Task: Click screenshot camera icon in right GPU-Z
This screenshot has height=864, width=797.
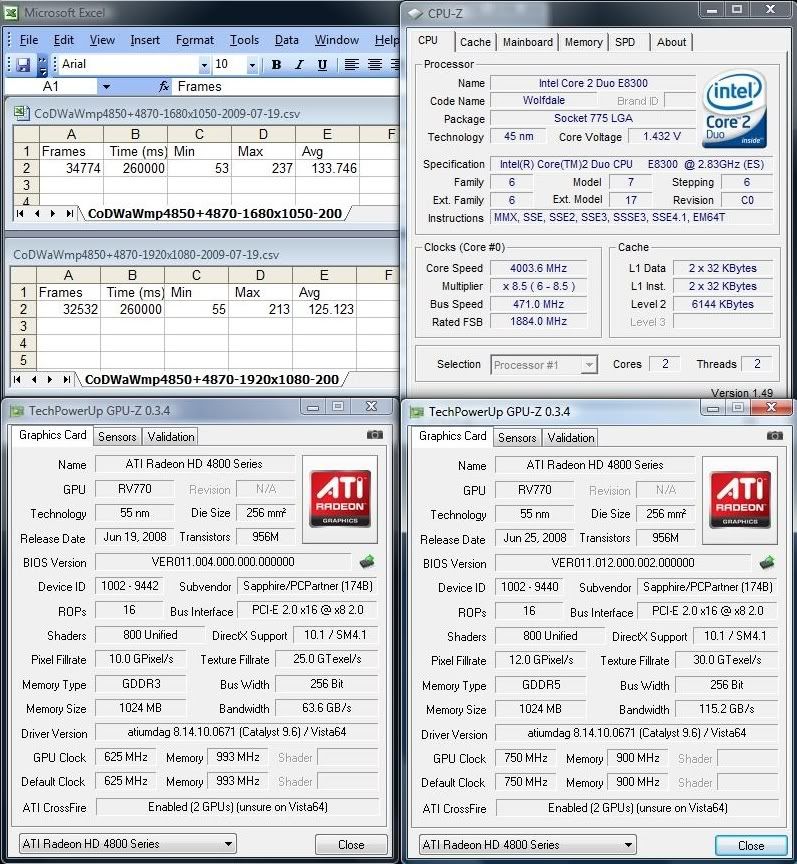Action: (774, 436)
